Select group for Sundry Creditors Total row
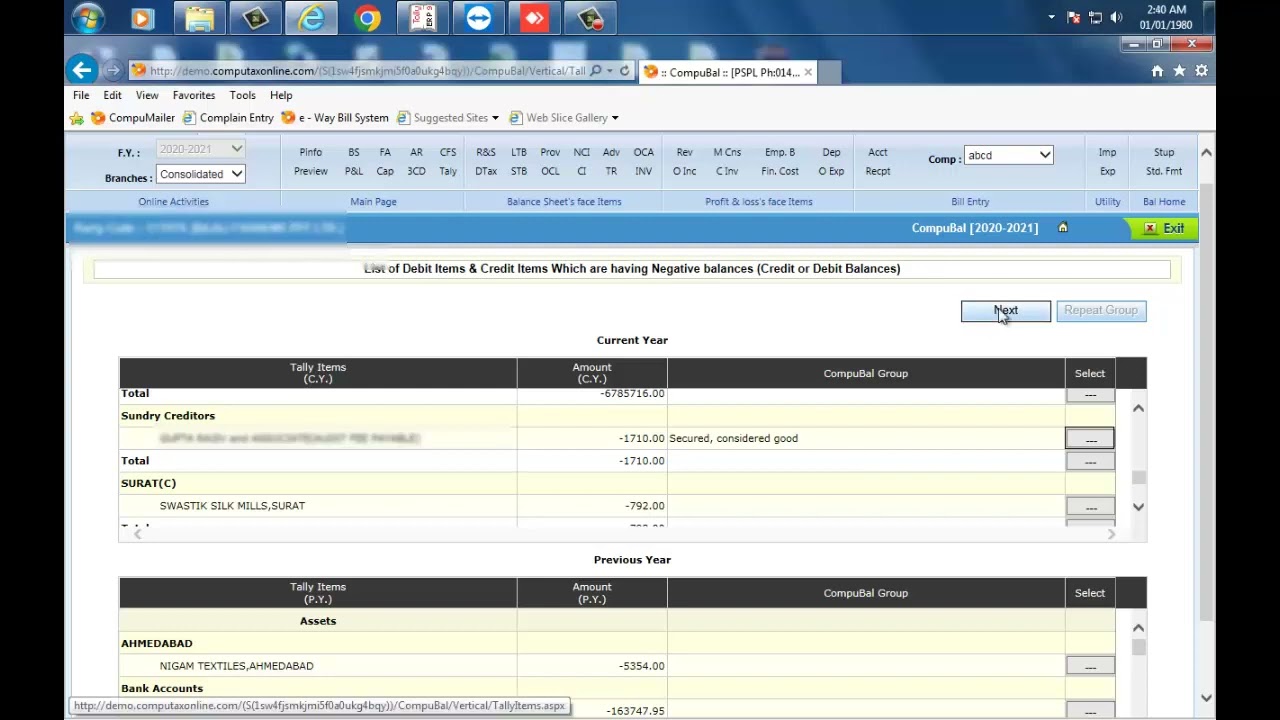This screenshot has width=1280, height=720. (1090, 461)
